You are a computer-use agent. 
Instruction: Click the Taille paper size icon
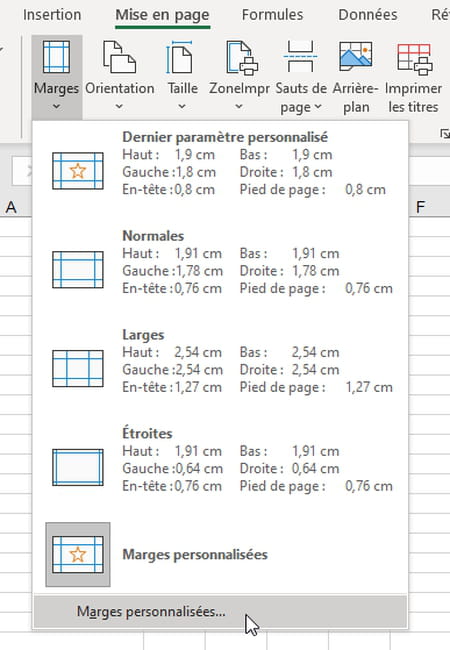[x=180, y=57]
